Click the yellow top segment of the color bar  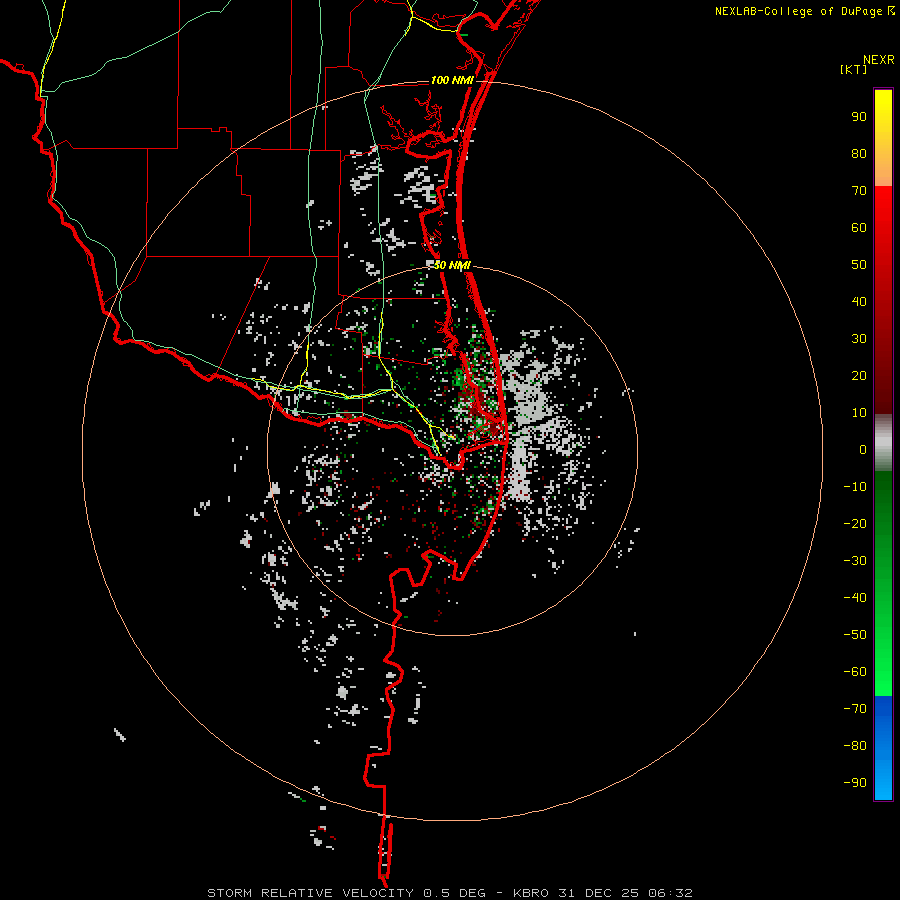(883, 138)
